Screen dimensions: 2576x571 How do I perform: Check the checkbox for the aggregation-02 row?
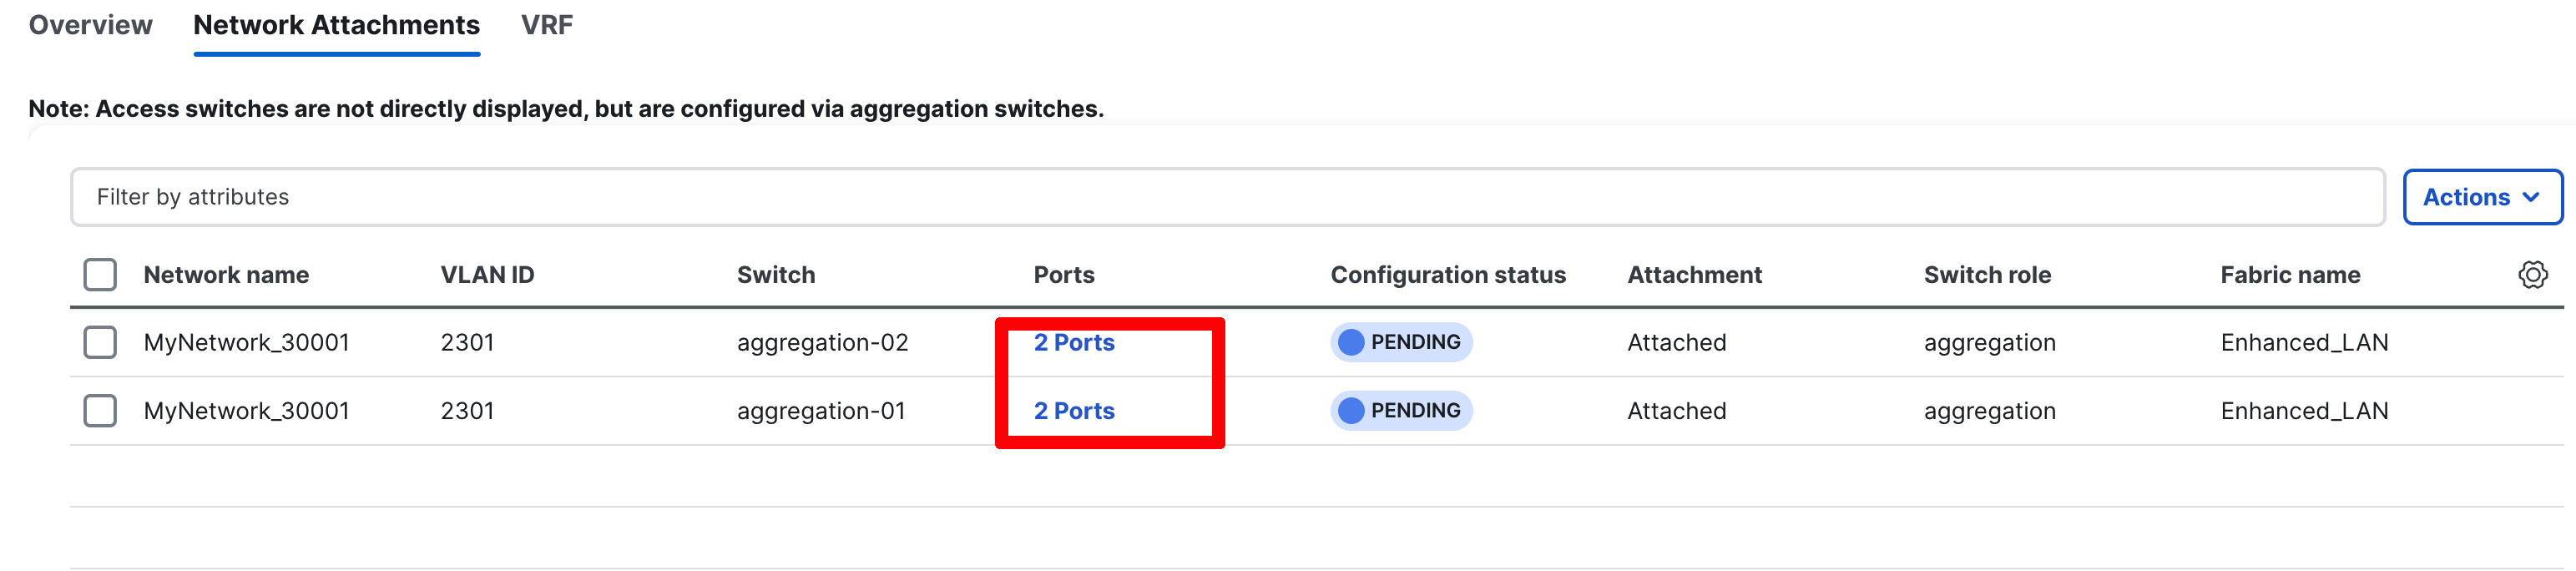[x=100, y=341]
